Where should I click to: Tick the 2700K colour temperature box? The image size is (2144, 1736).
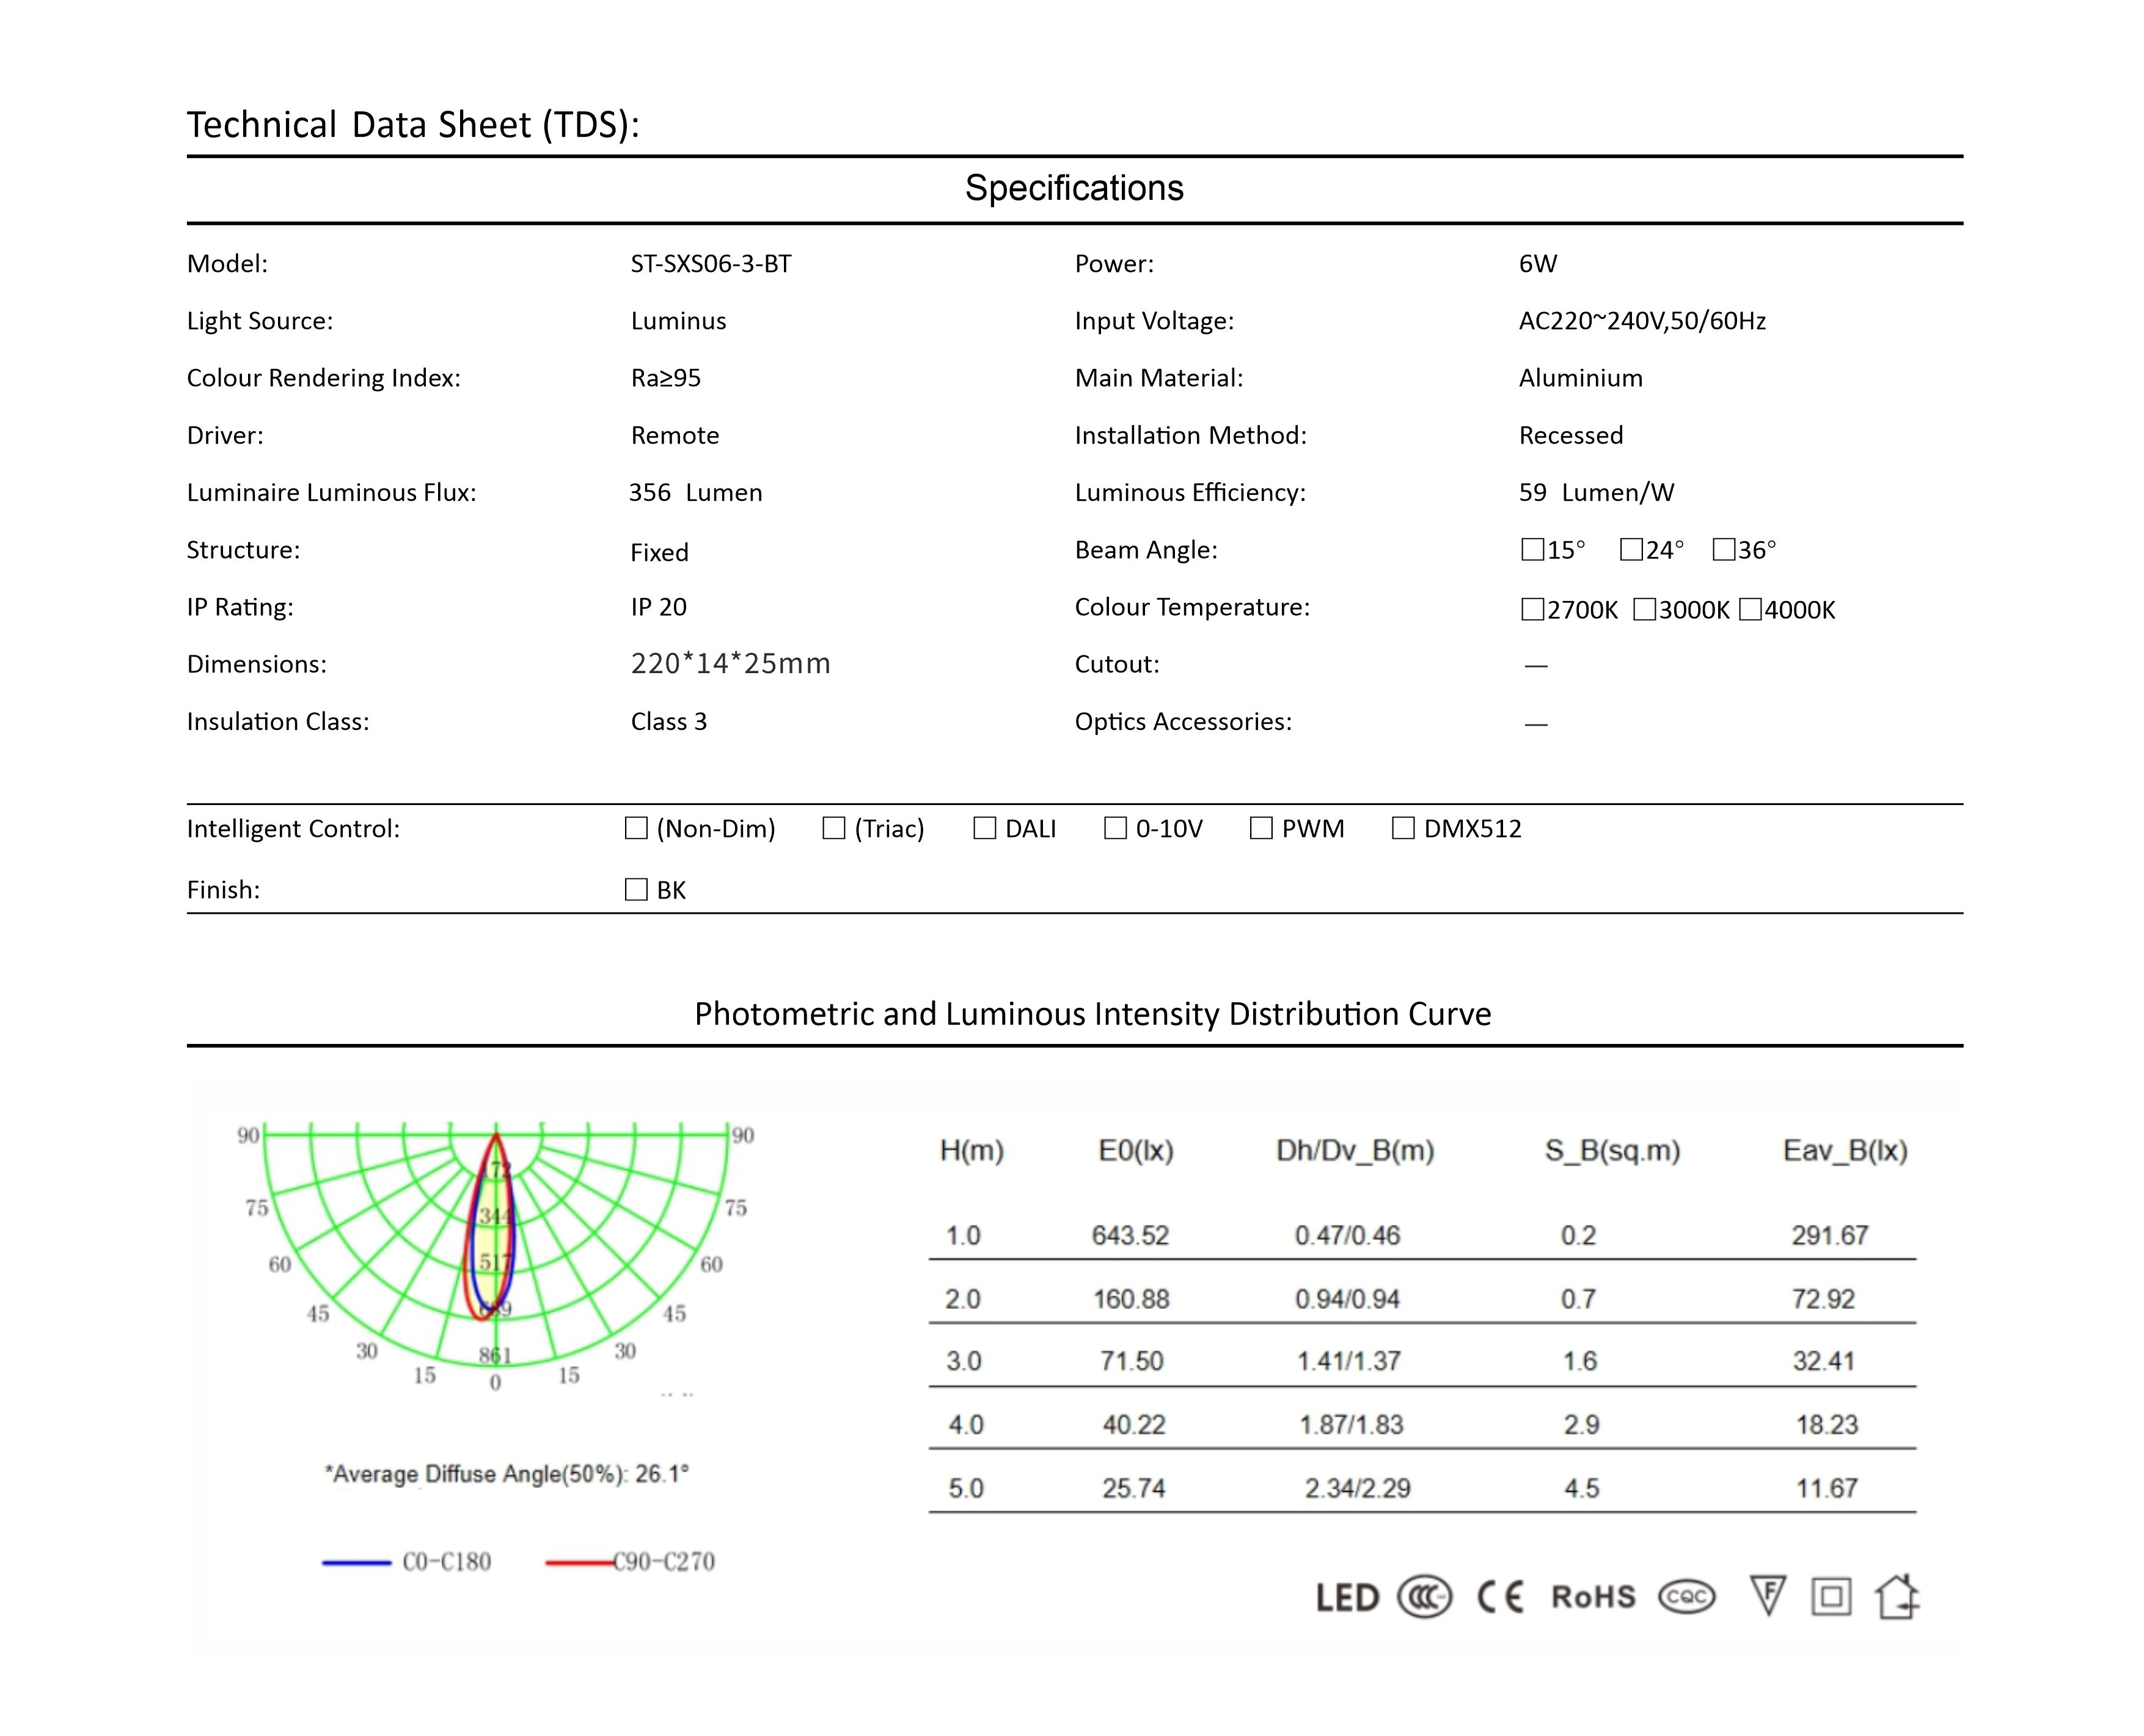(x=1532, y=610)
